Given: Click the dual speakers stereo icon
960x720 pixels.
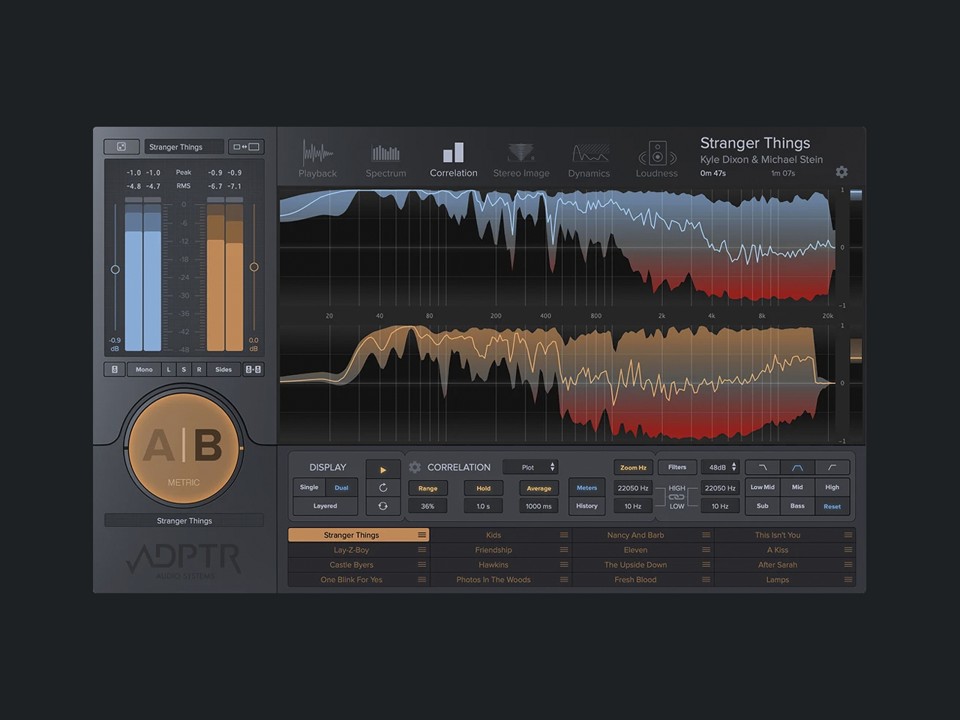Looking at the screenshot, I should tap(253, 369).
